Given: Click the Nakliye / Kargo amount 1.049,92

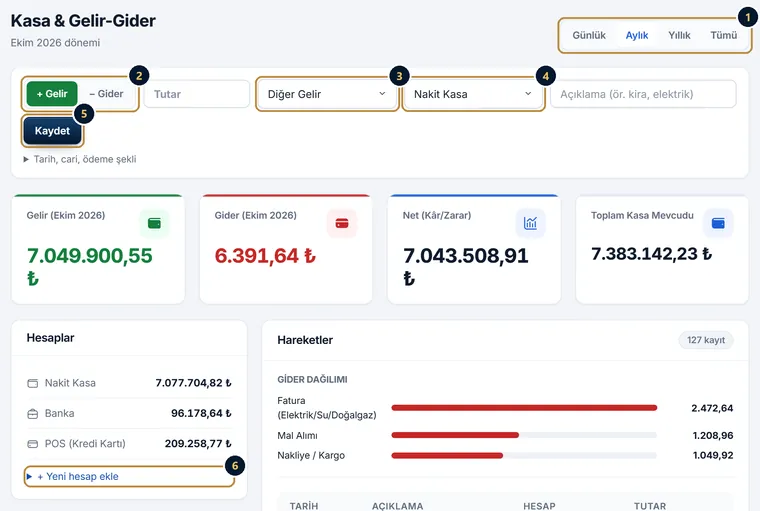Looking at the screenshot, I should [712, 456].
